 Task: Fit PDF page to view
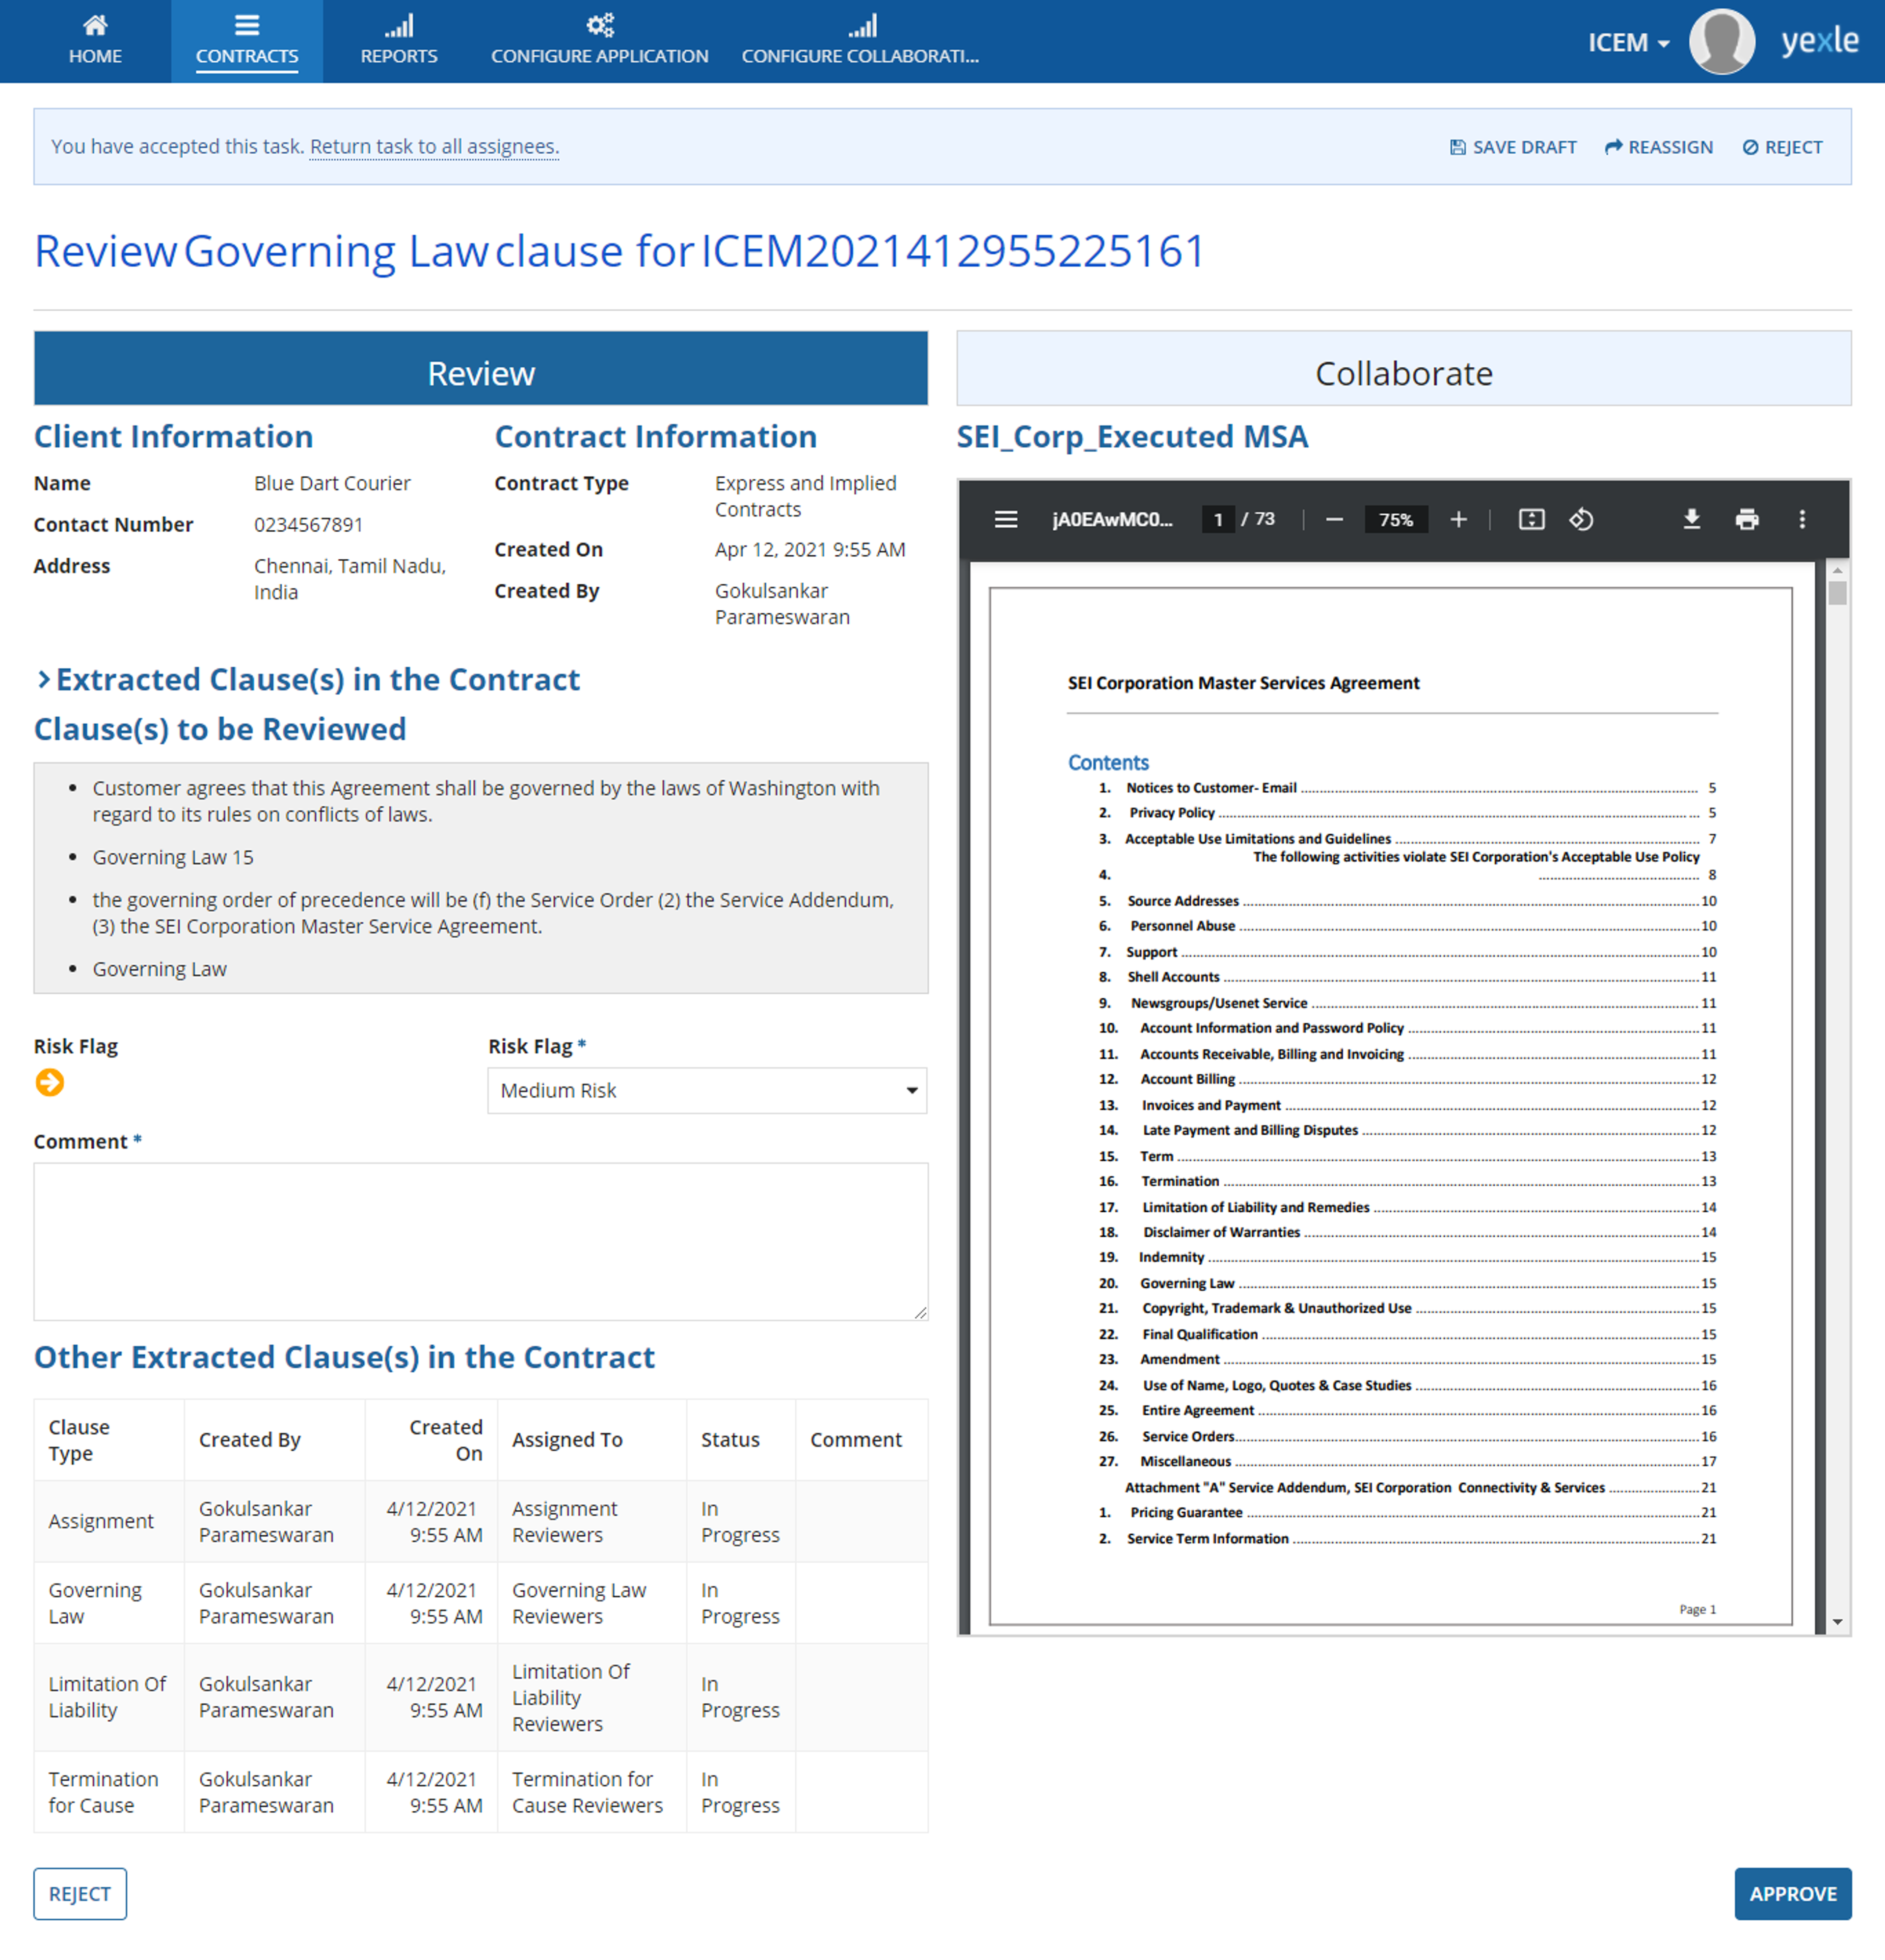pos(1531,520)
